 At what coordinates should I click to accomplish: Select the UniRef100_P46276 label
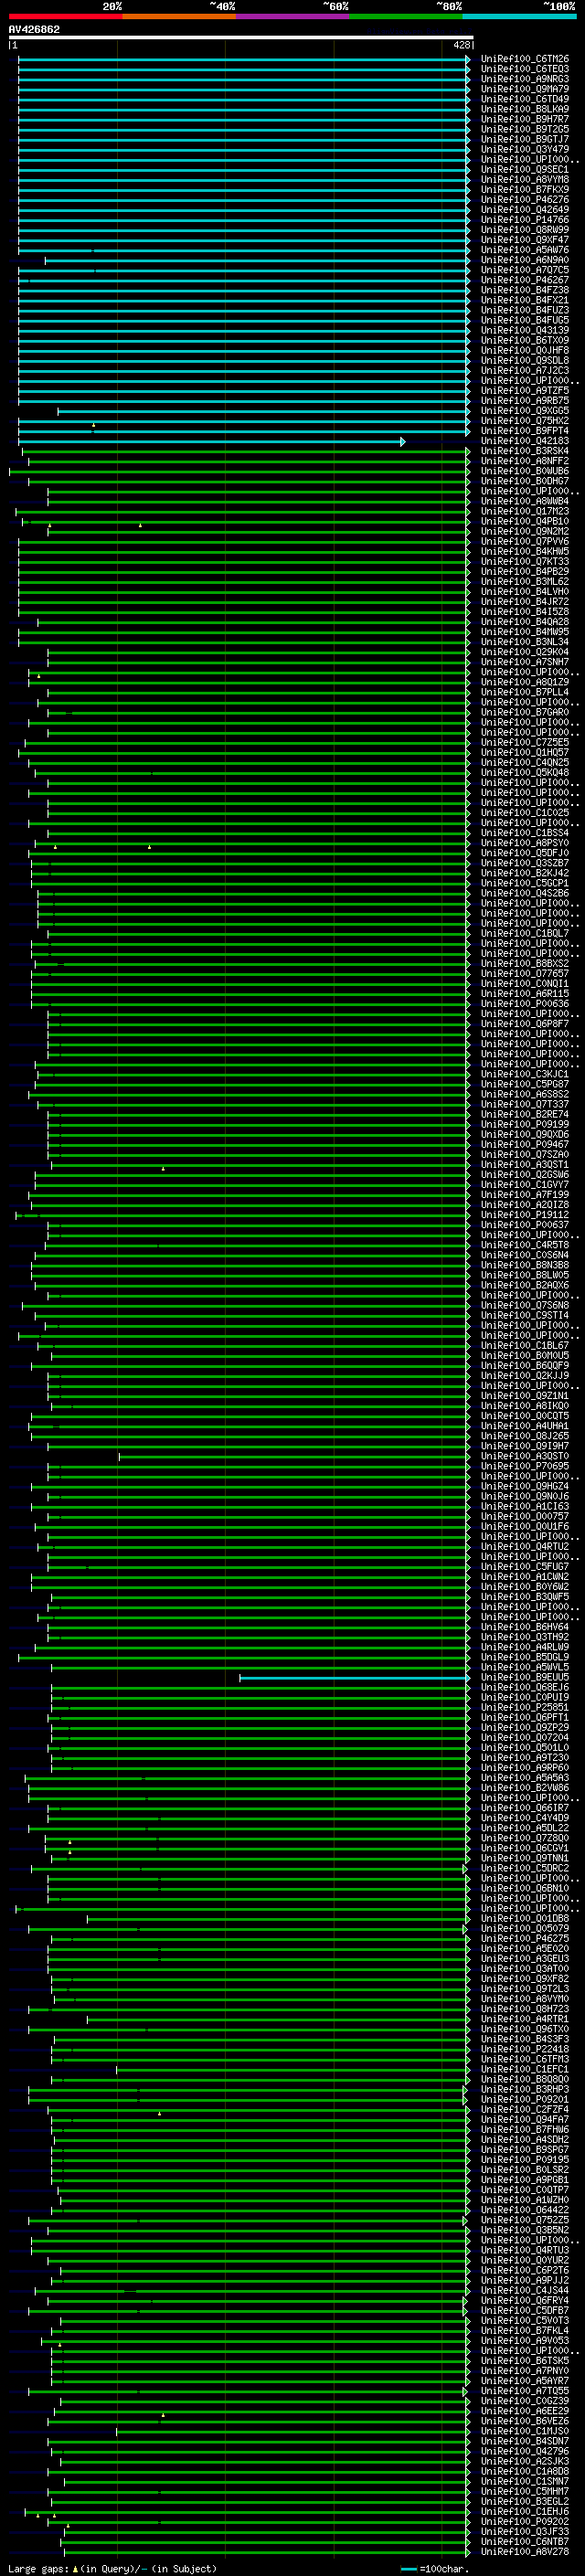525,200
